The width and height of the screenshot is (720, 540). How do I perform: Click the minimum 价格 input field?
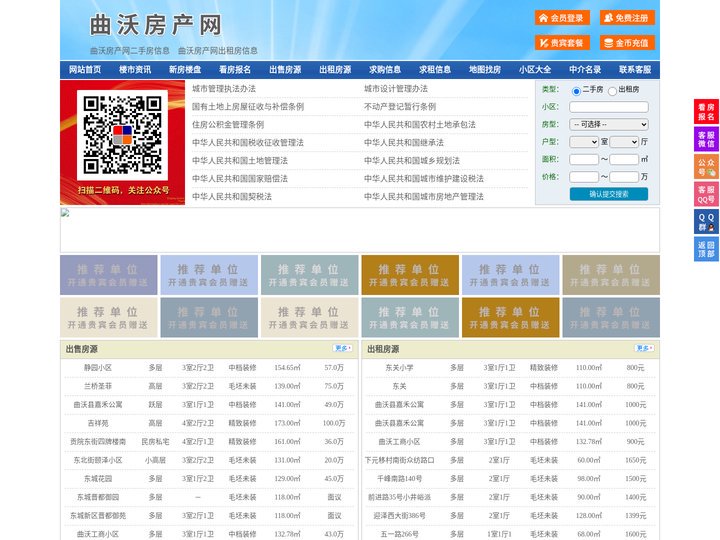(584, 177)
